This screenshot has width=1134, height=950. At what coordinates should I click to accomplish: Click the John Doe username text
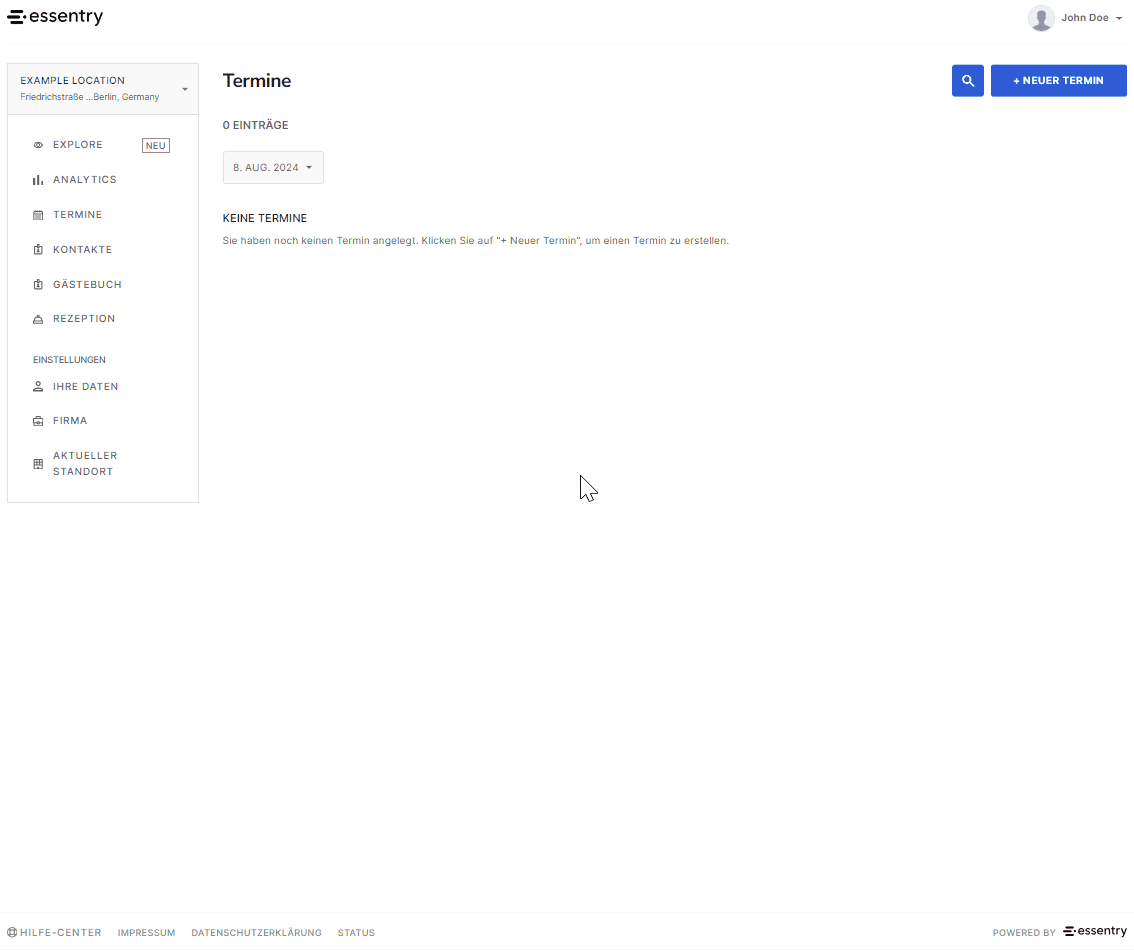click(1085, 18)
